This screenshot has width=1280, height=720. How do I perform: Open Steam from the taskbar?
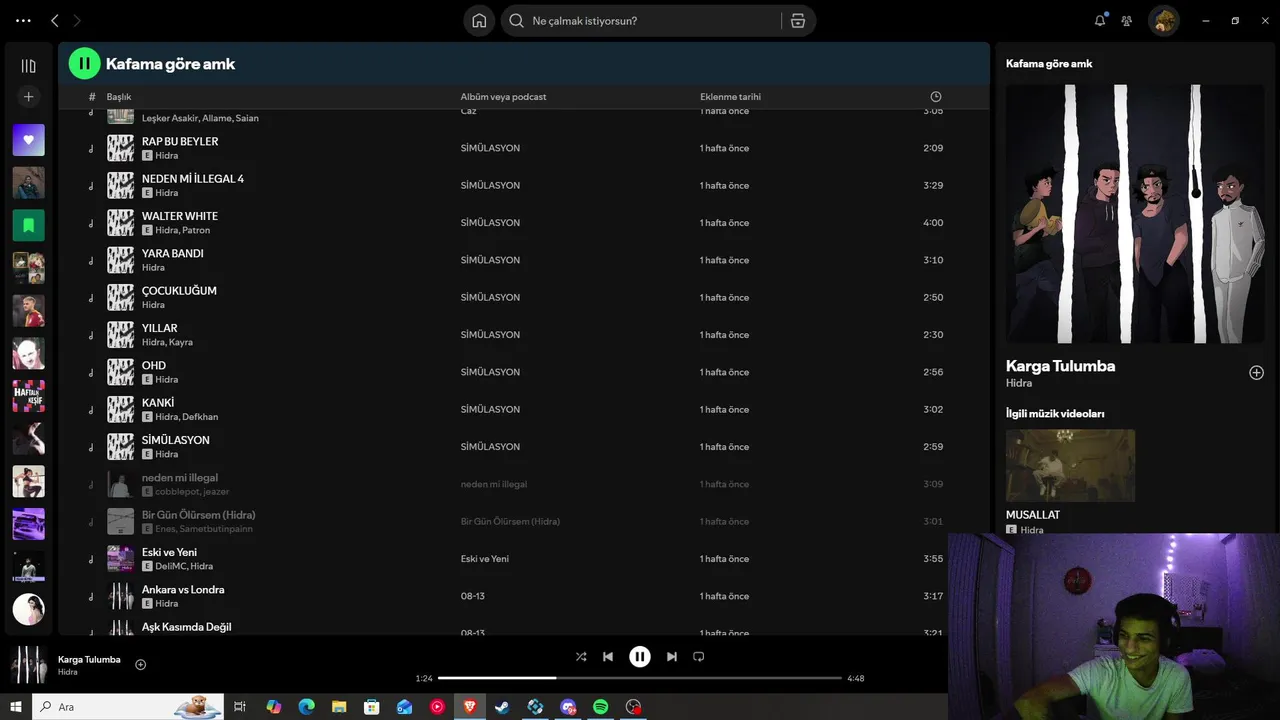[x=502, y=707]
